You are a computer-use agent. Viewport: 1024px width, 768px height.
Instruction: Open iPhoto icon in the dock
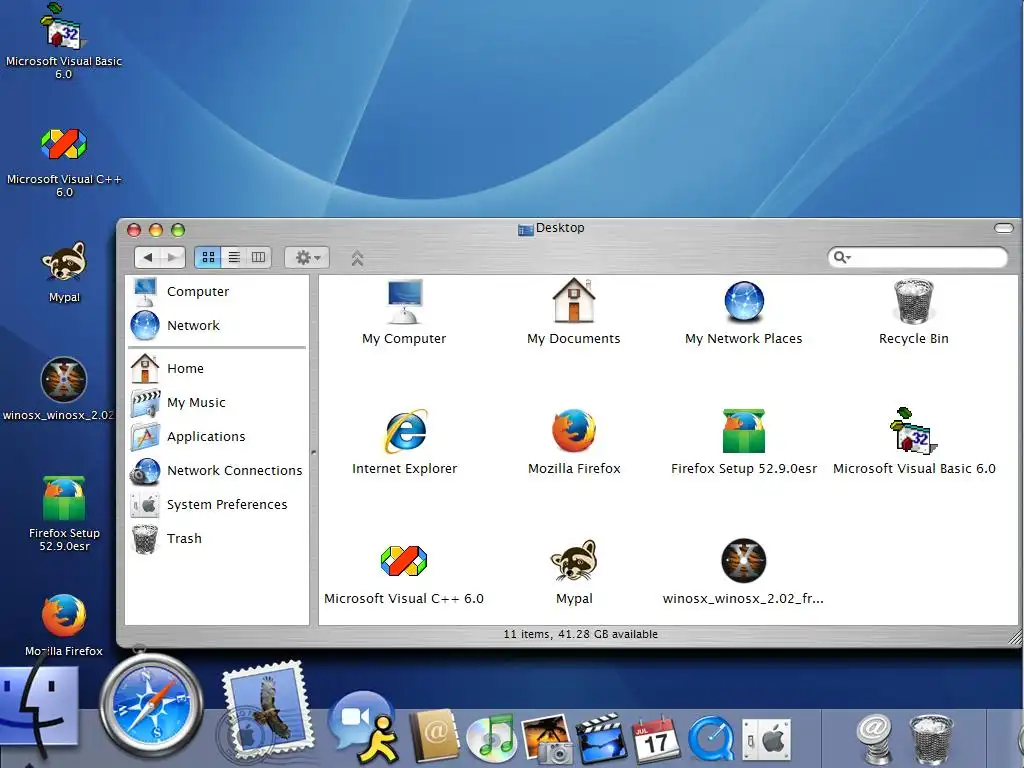(547, 738)
